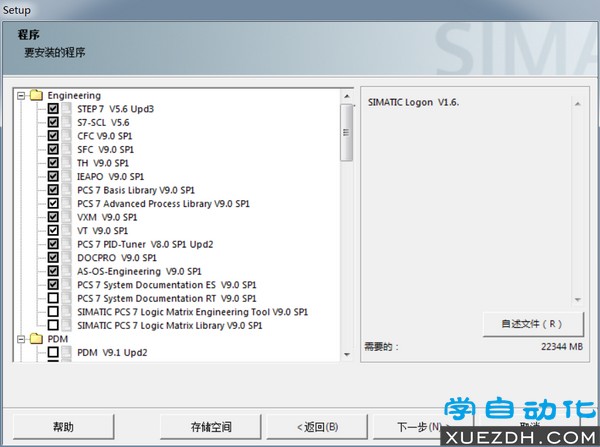The image size is (600, 447).
Task: Click the Engineering folder icon
Action: 36,95
